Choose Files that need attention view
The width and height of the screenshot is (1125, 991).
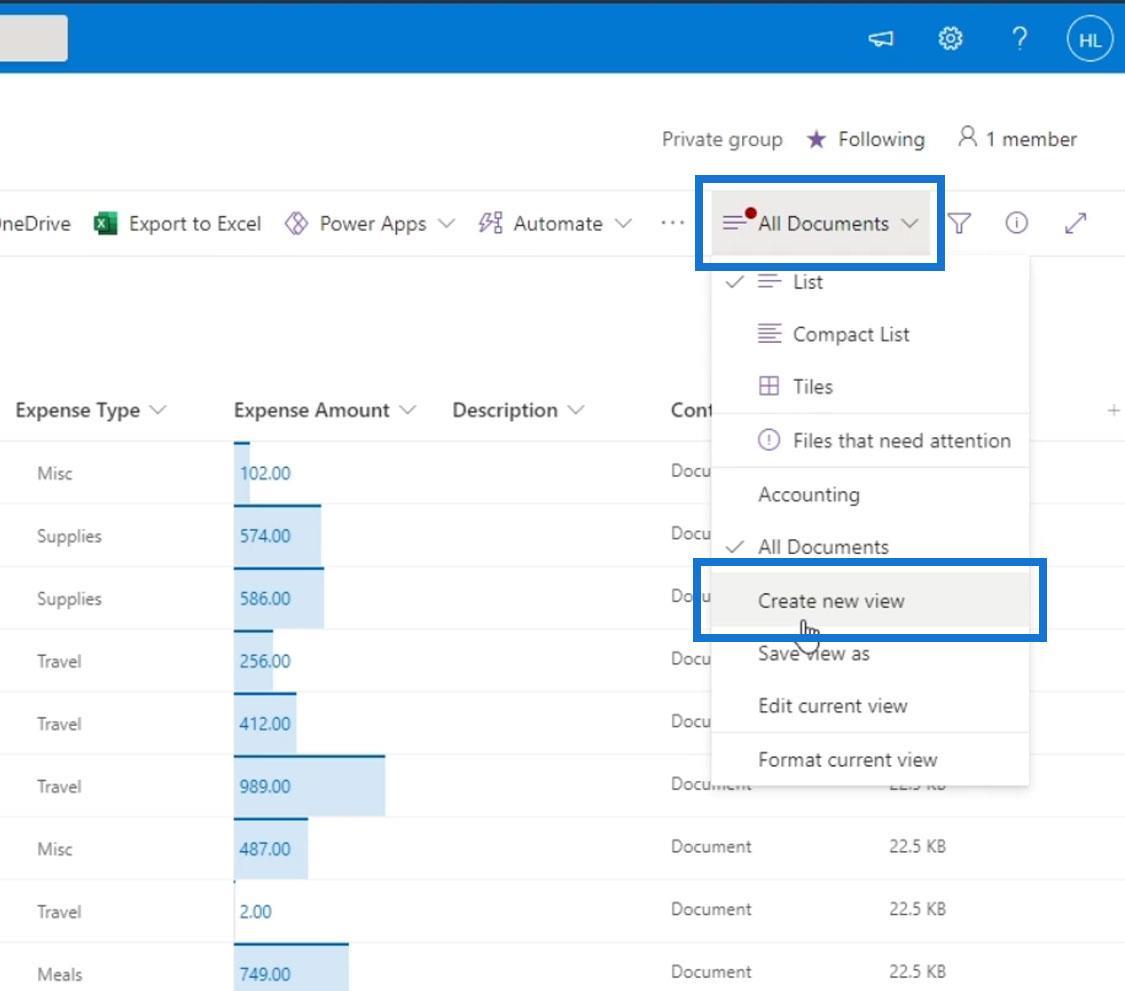(870, 441)
